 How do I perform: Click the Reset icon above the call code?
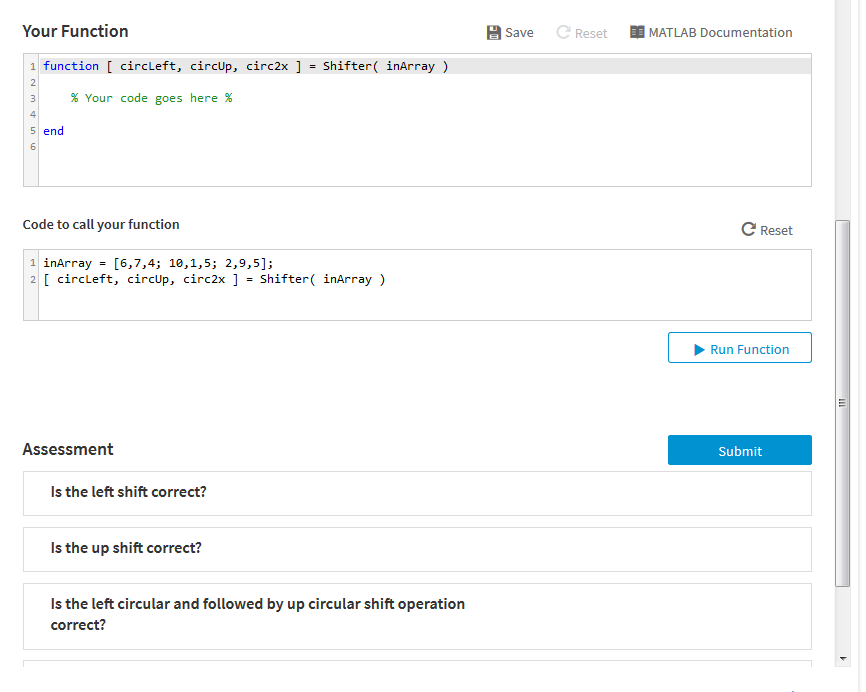(x=748, y=230)
